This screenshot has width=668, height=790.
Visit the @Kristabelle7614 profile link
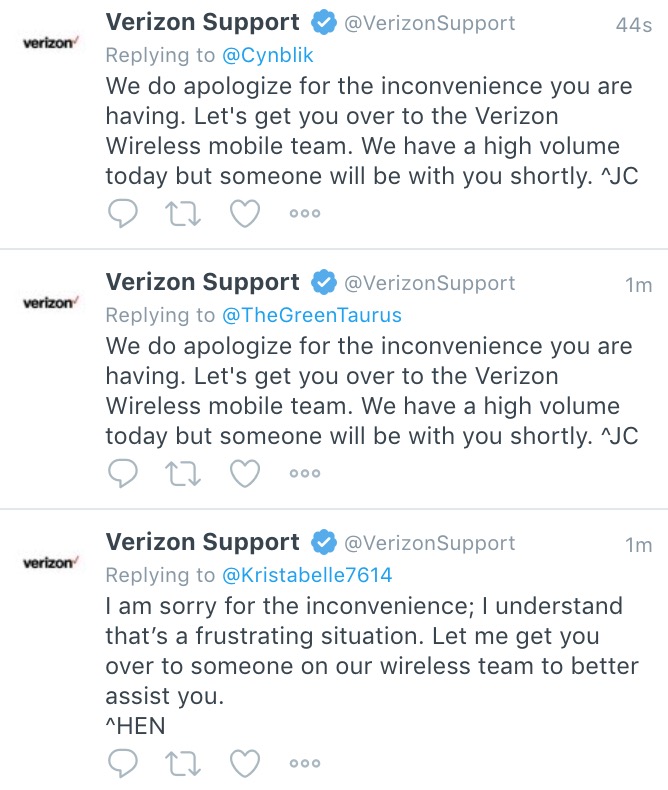click(x=307, y=575)
